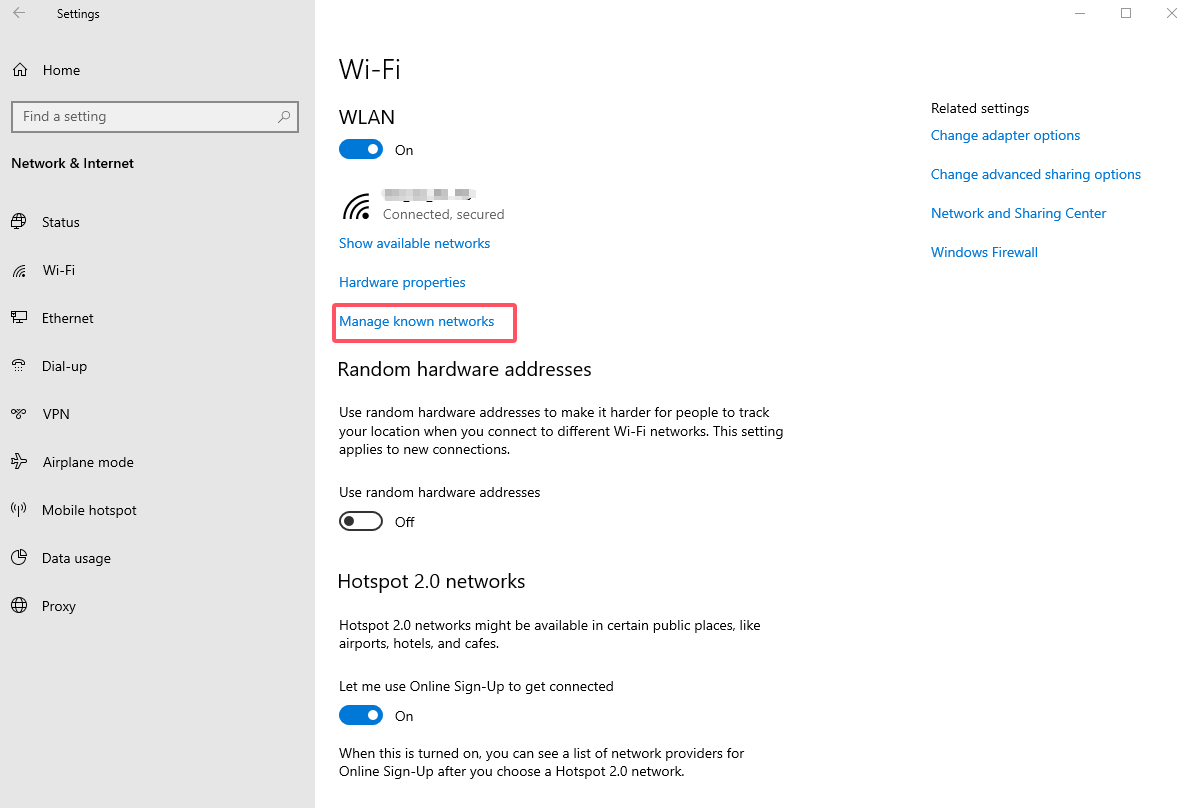
Task: Open Data usage via its pie chart icon
Action: (x=19, y=557)
